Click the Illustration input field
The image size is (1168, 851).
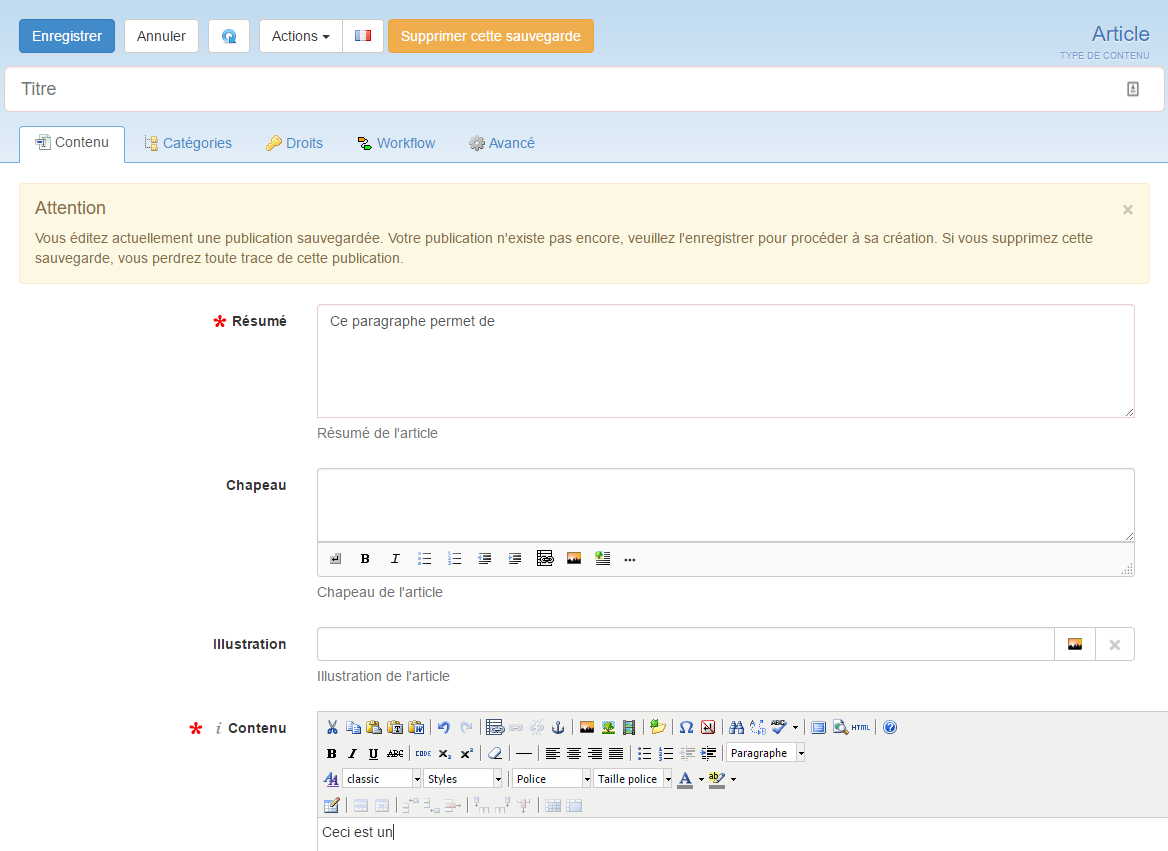(x=686, y=645)
